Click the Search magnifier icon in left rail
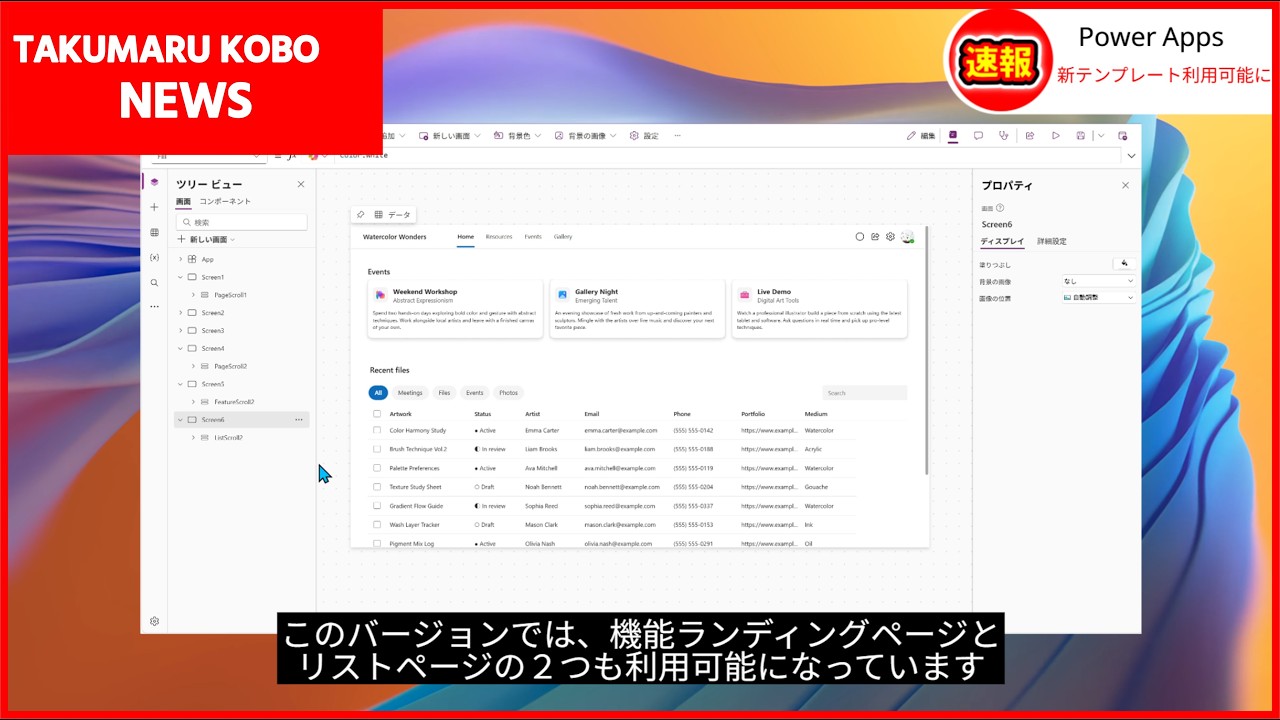The image size is (1280, 720). click(154, 282)
